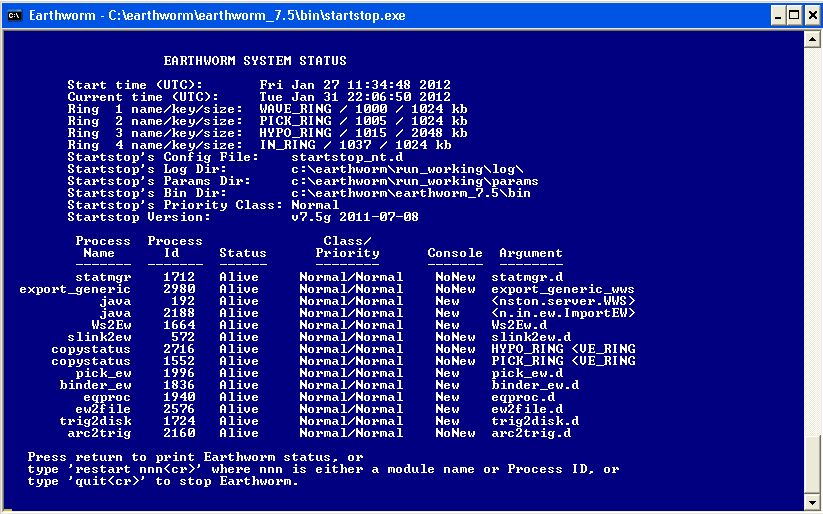Click the argument 'statmgr.d'
Screen dimensions: 823x514
tap(527, 277)
